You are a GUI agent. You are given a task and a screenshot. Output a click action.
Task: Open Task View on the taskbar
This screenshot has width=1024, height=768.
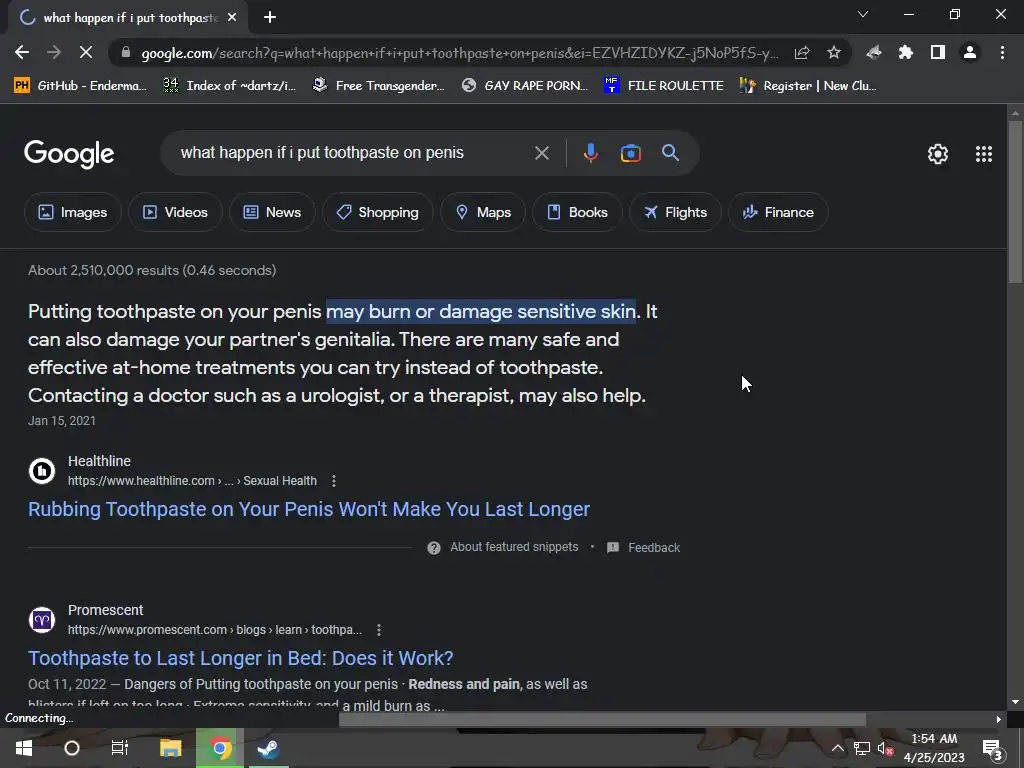120,748
